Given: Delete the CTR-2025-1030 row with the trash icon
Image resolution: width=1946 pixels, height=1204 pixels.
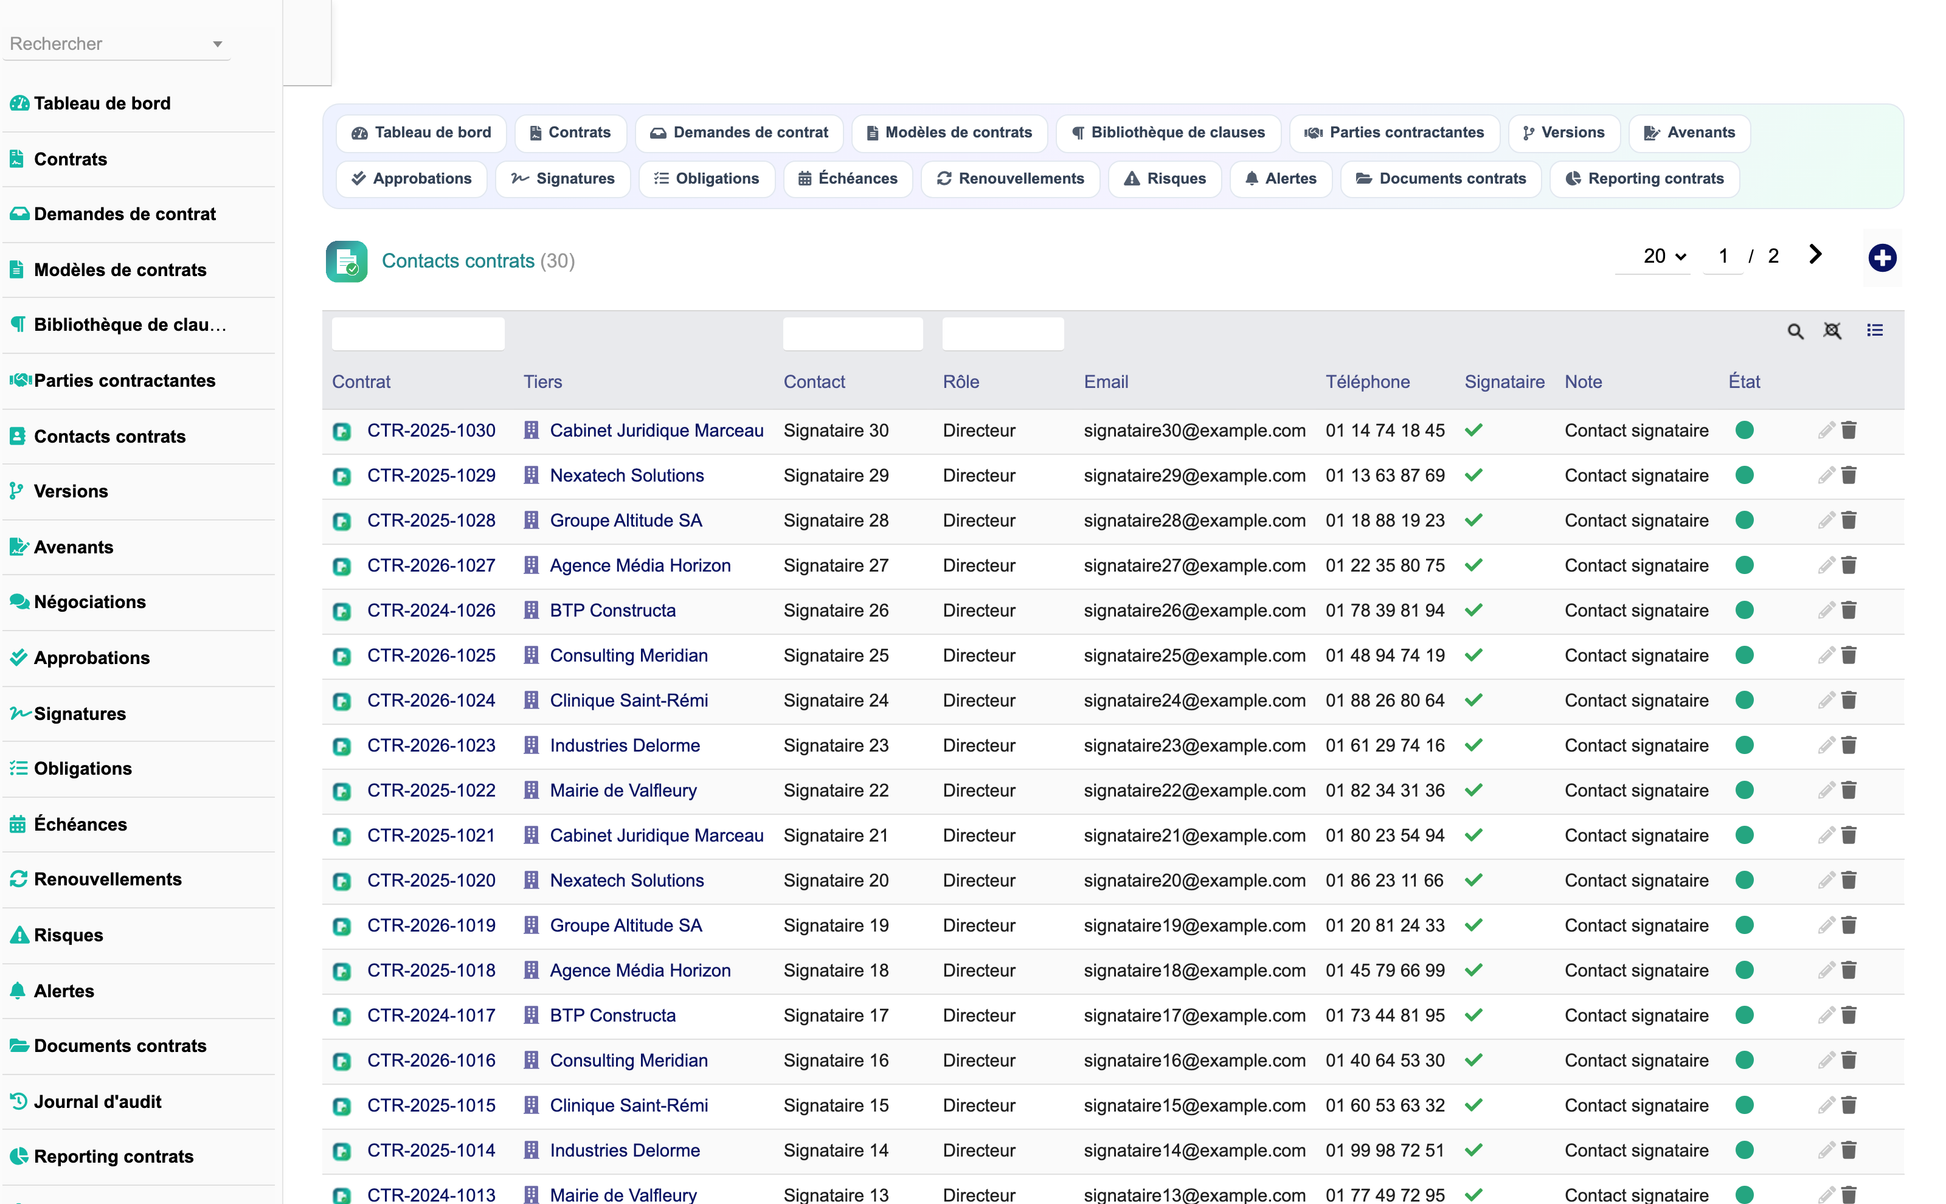Looking at the screenshot, I should pyautogui.click(x=1849, y=430).
